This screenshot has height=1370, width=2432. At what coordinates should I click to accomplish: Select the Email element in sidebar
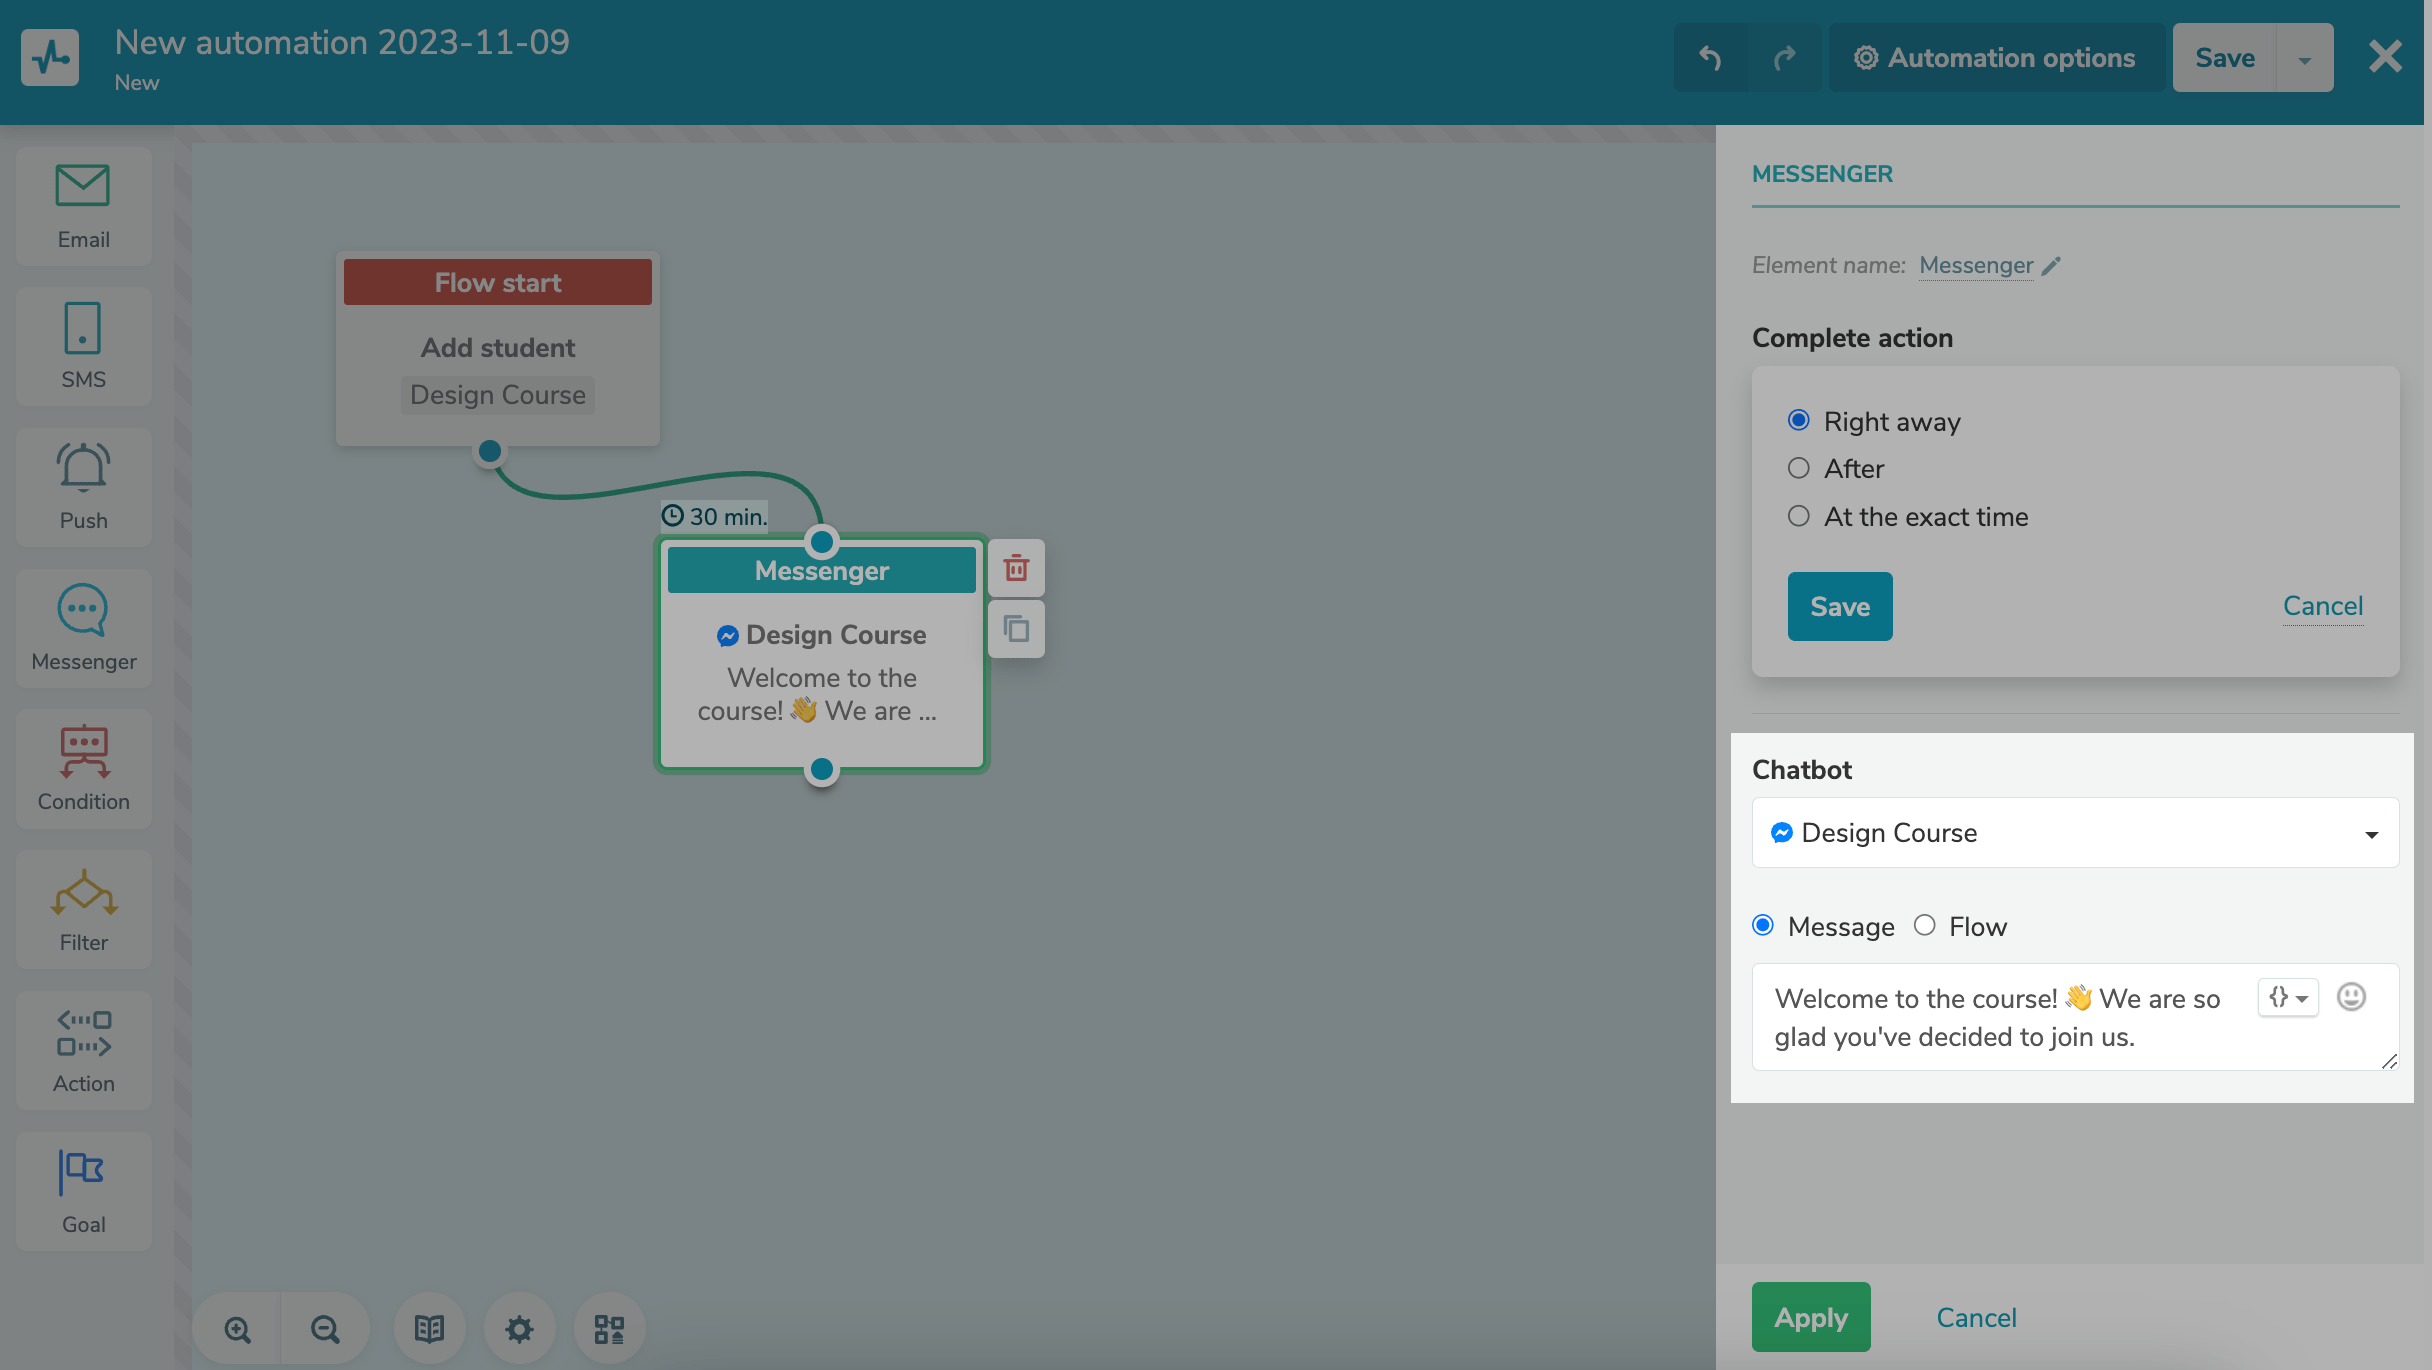[x=83, y=206]
